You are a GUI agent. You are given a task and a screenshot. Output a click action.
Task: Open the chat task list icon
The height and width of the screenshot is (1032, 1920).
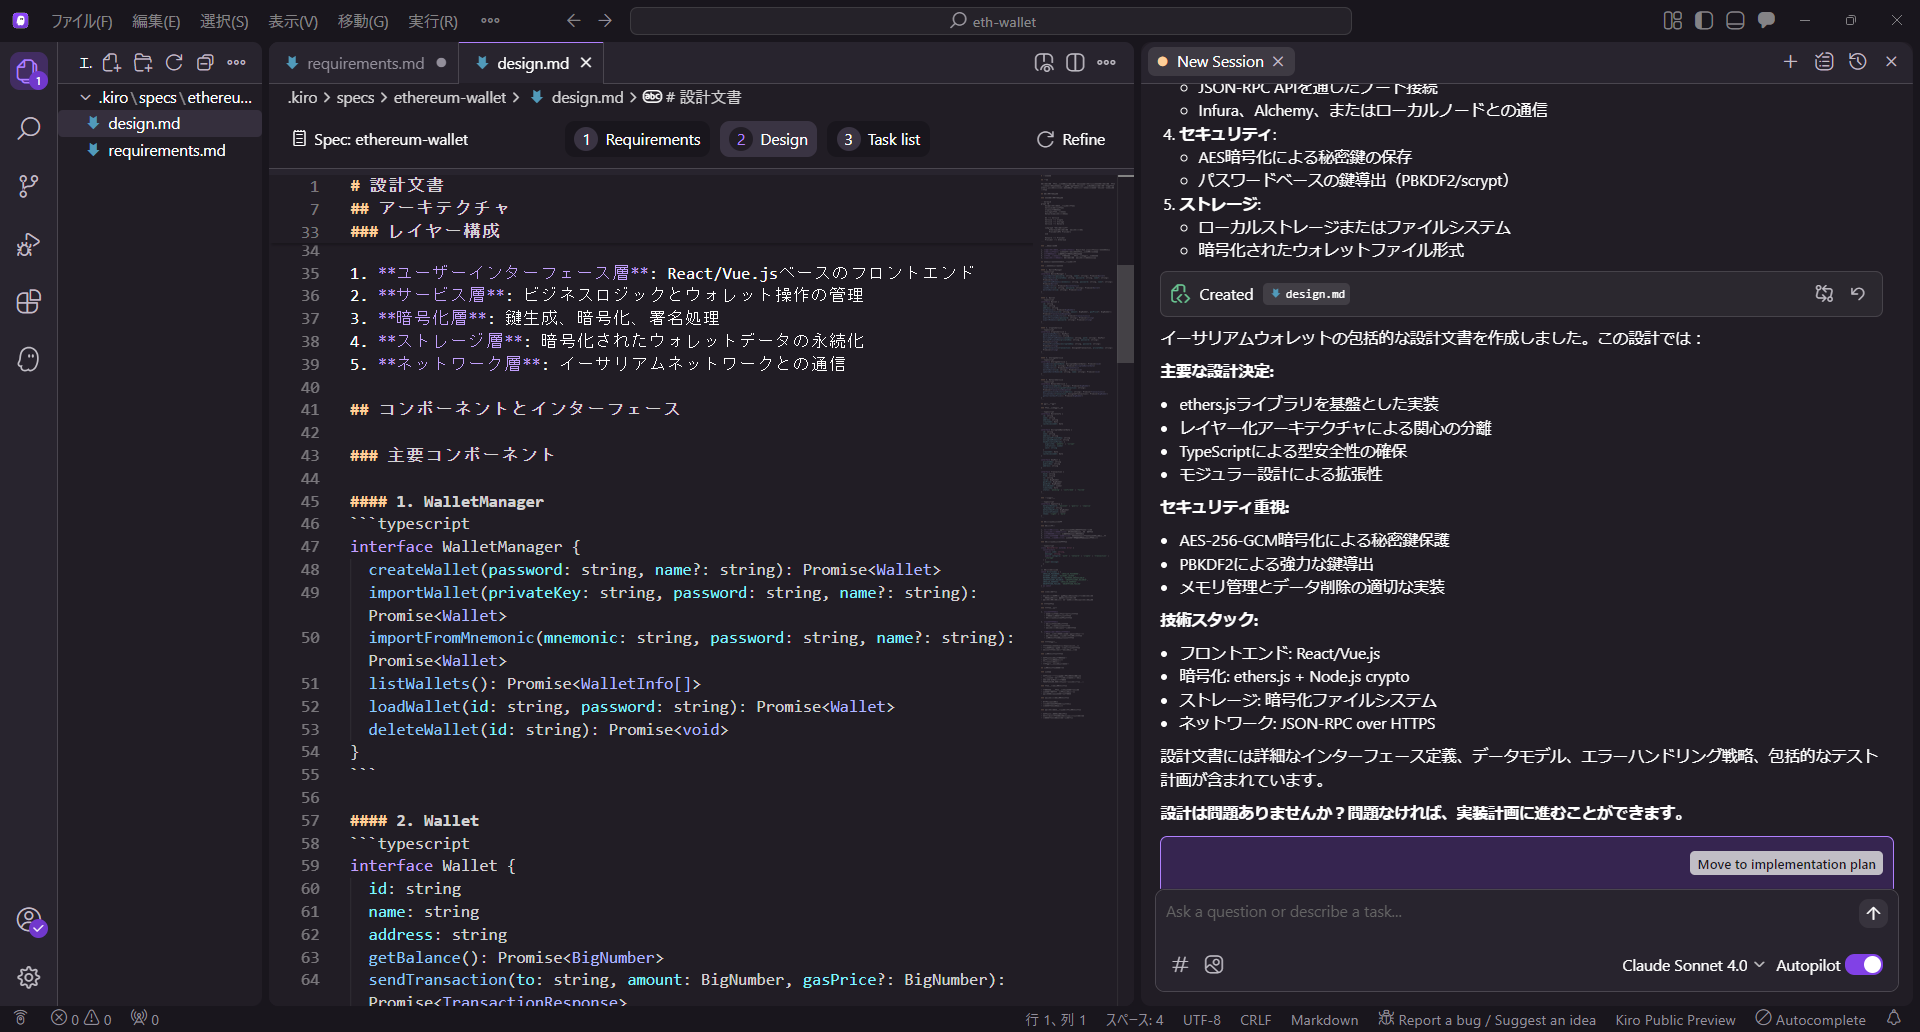click(1824, 61)
